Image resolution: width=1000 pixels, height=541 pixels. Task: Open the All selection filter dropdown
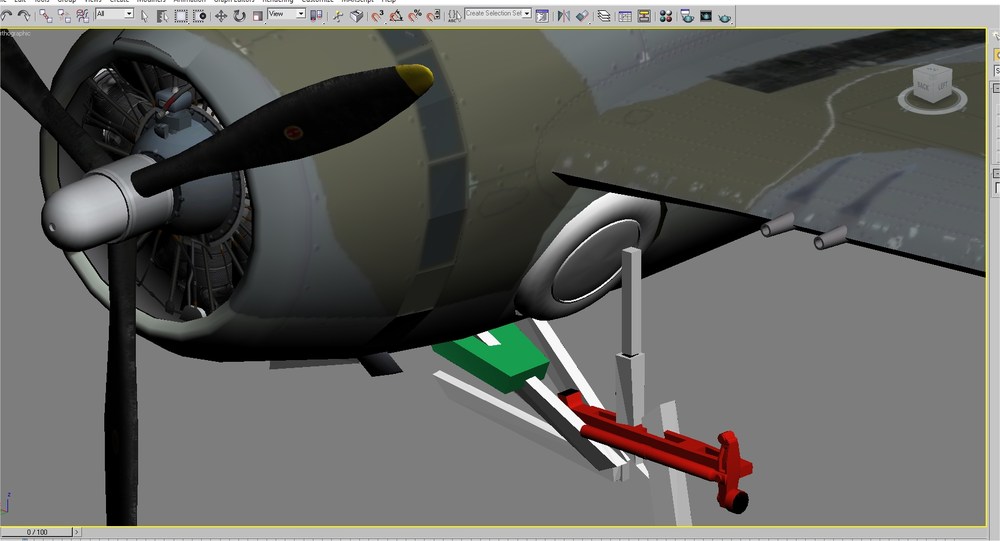pos(114,14)
